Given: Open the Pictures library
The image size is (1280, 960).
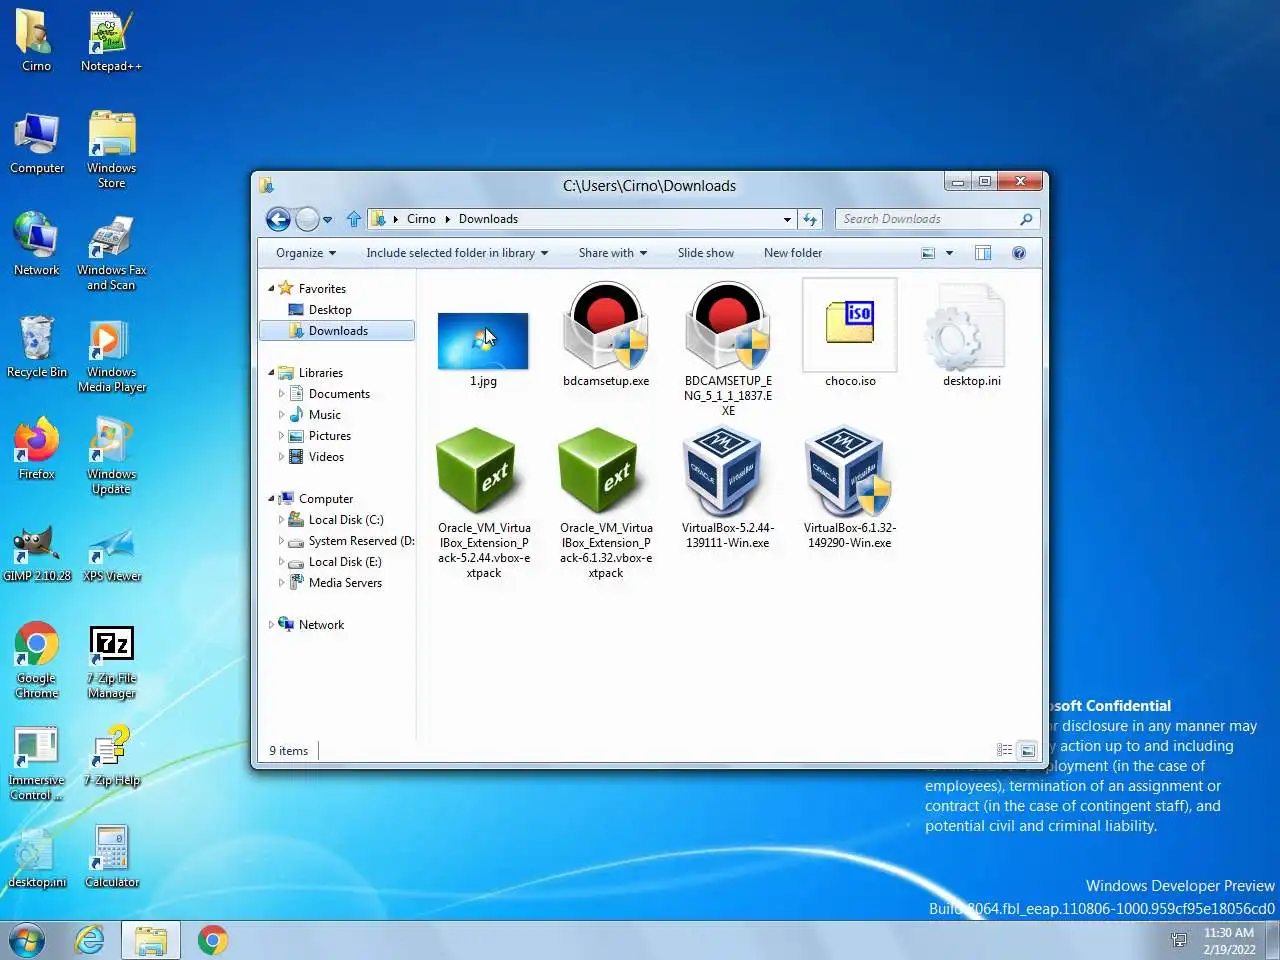Looking at the screenshot, I should point(329,436).
